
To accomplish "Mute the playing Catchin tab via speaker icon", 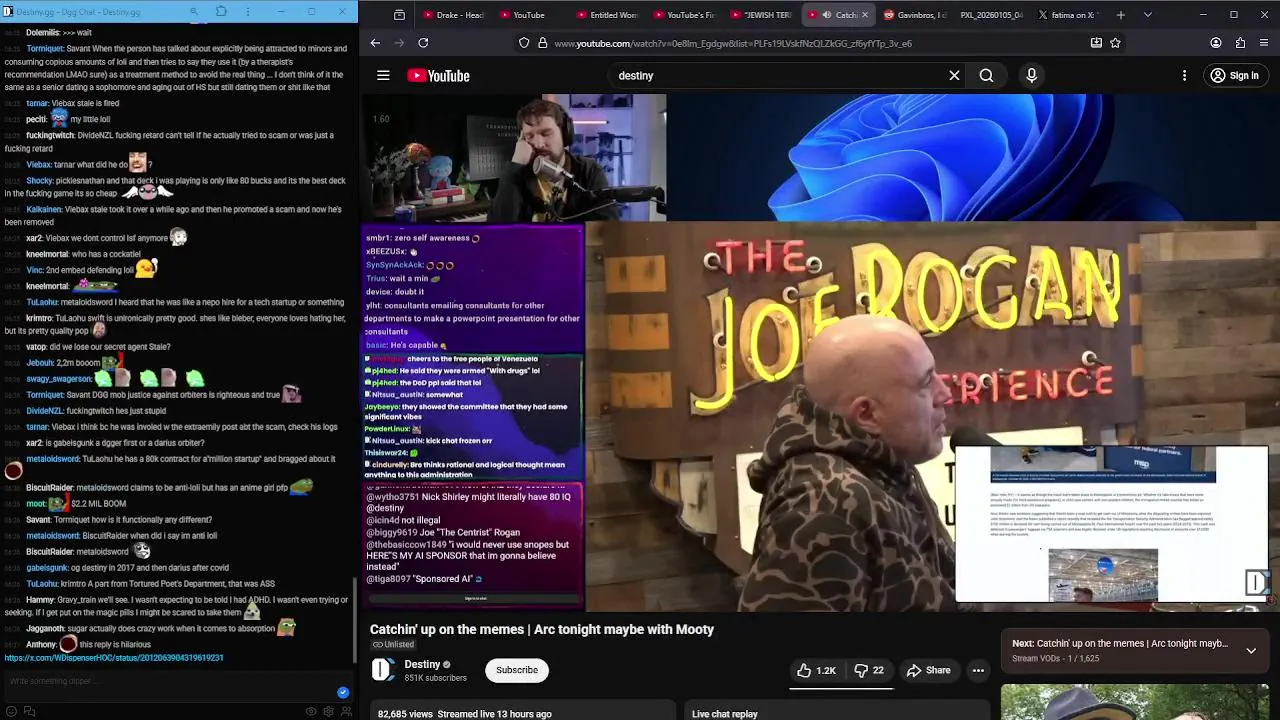I will (826, 15).
